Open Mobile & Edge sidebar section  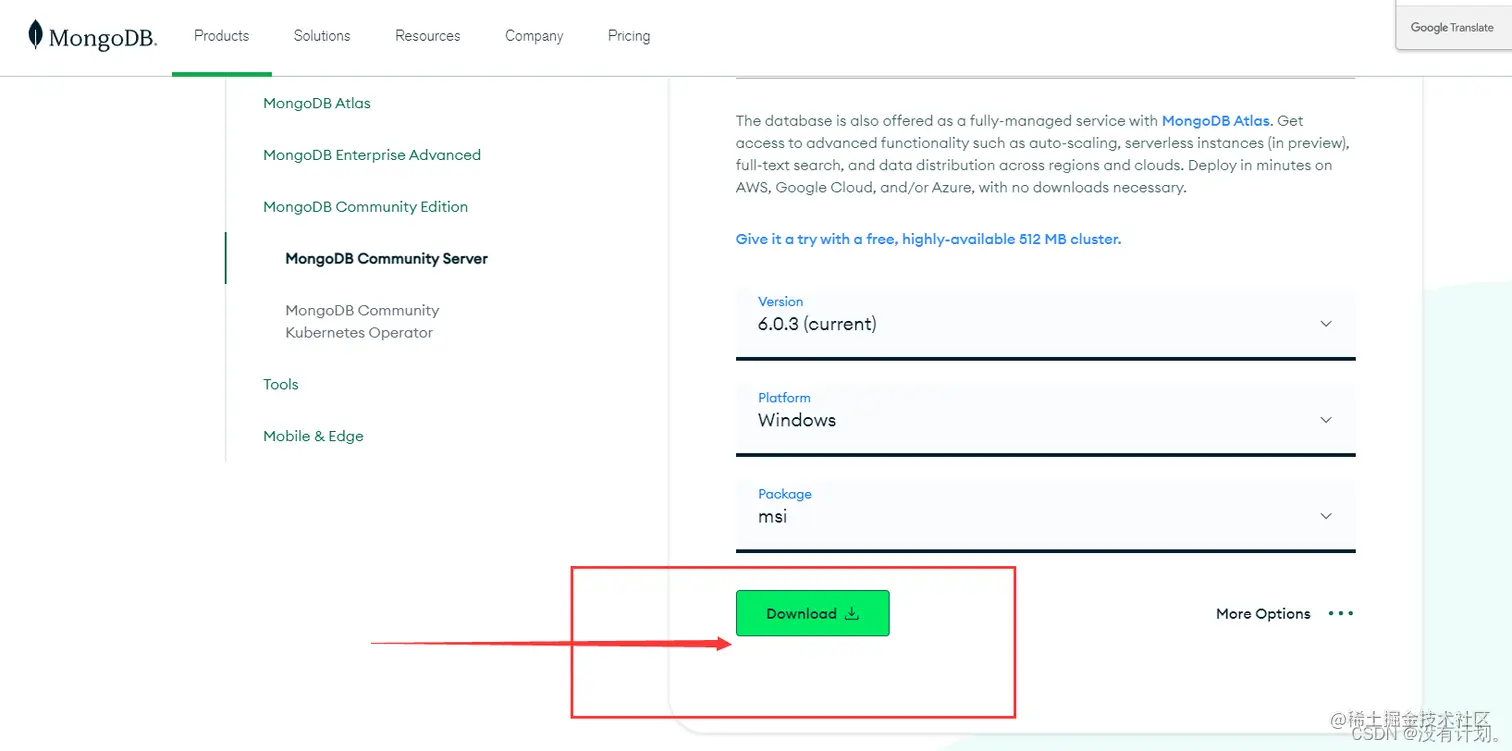click(313, 437)
